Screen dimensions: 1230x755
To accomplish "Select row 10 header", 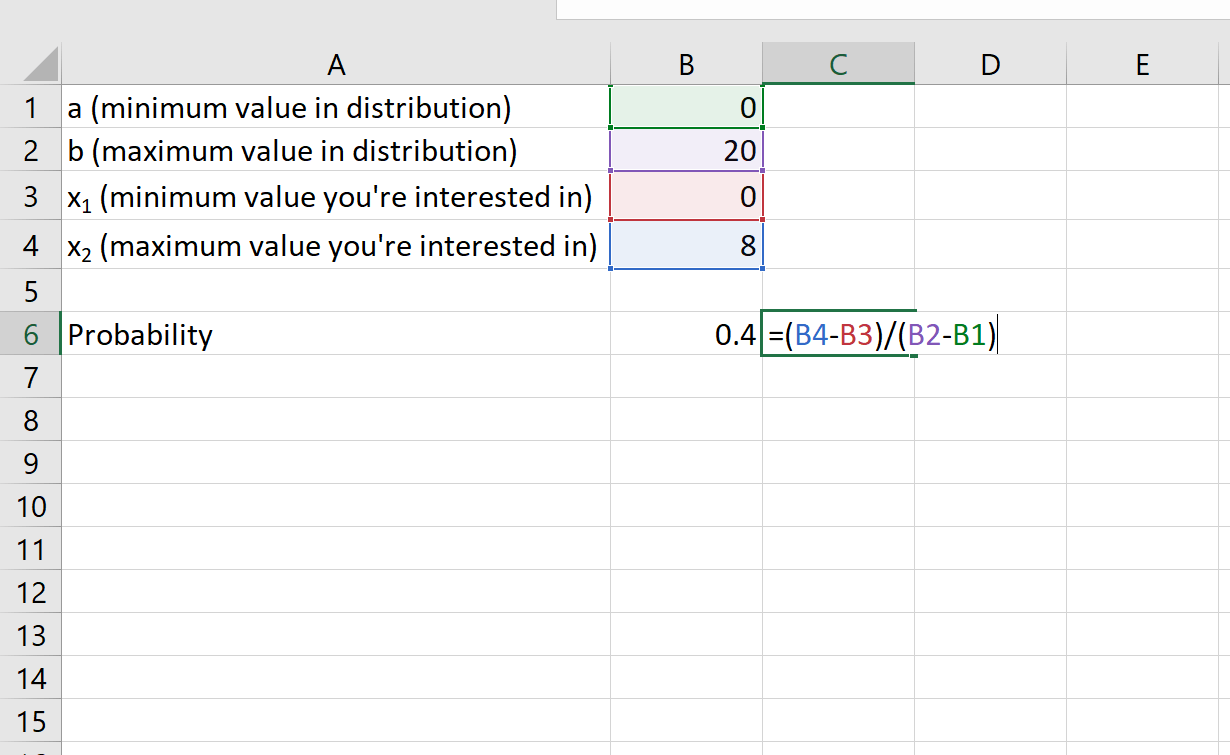I will (x=31, y=506).
